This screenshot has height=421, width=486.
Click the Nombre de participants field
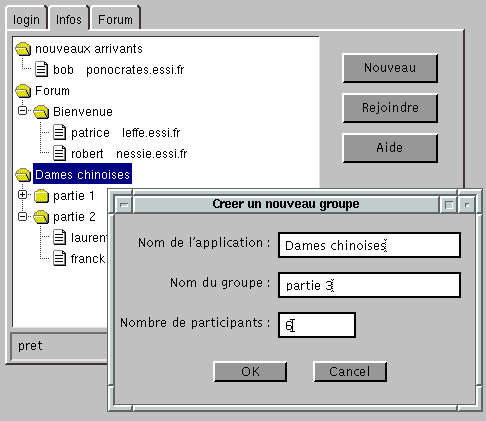(317, 325)
